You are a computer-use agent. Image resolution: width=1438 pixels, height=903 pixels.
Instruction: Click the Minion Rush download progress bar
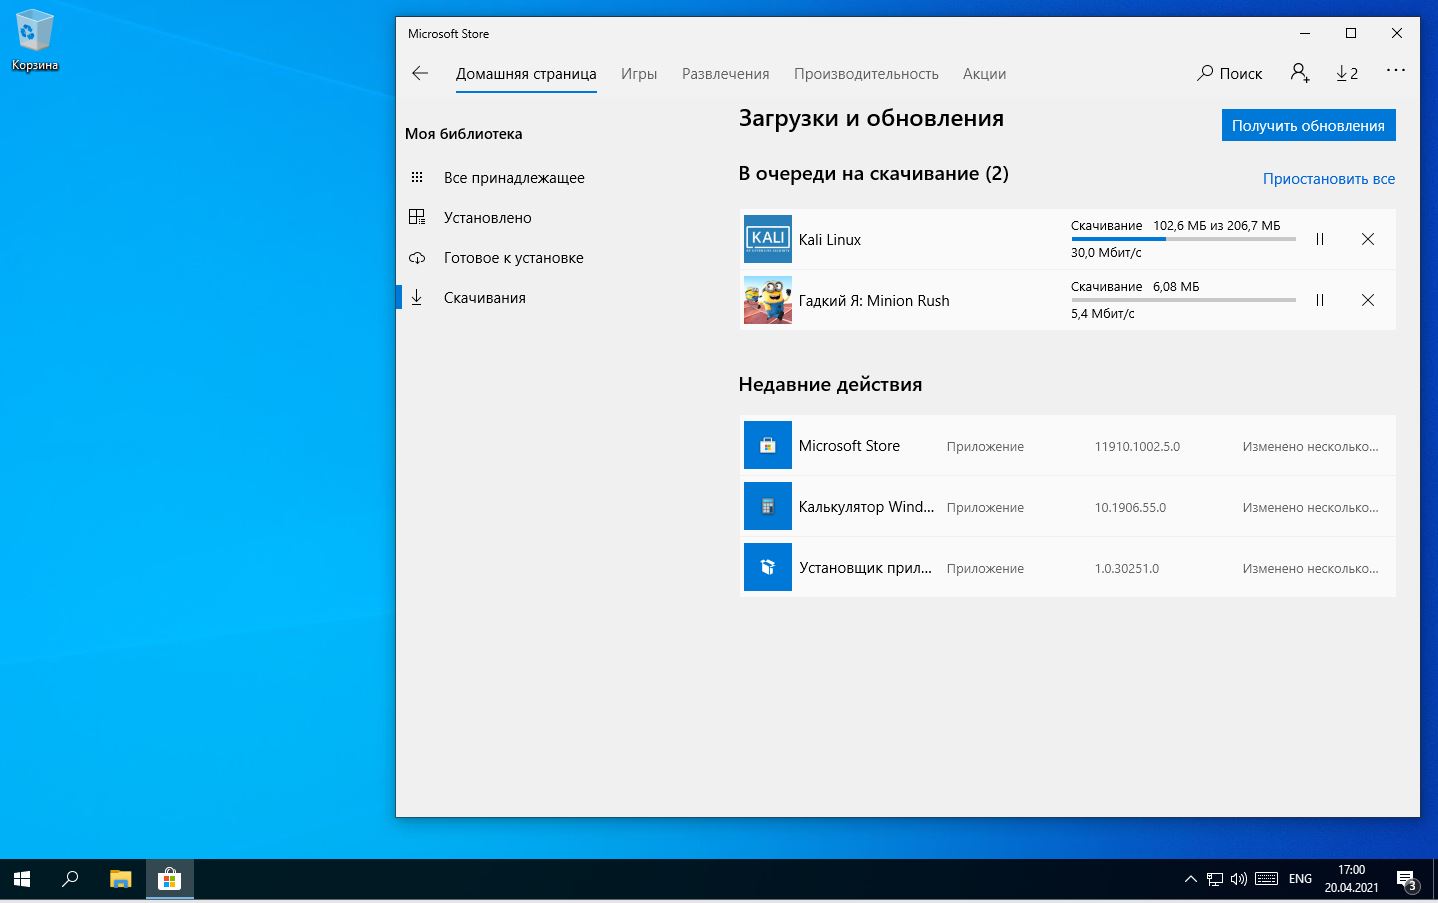click(1183, 300)
